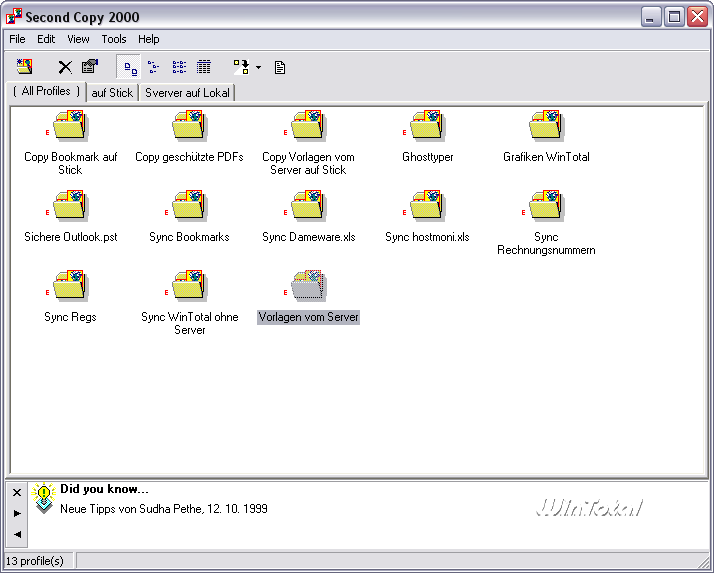
Task: Switch to Large Icons view
Action: pyautogui.click(x=130, y=68)
